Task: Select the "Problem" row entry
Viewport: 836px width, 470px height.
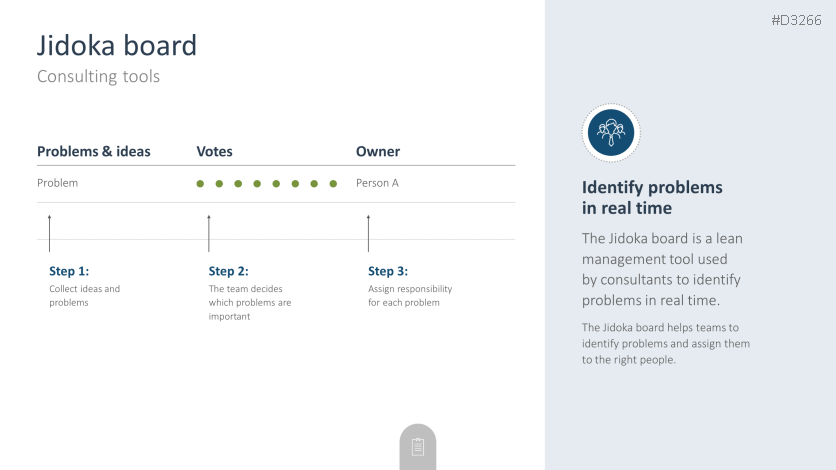Action: pyautogui.click(x=57, y=183)
